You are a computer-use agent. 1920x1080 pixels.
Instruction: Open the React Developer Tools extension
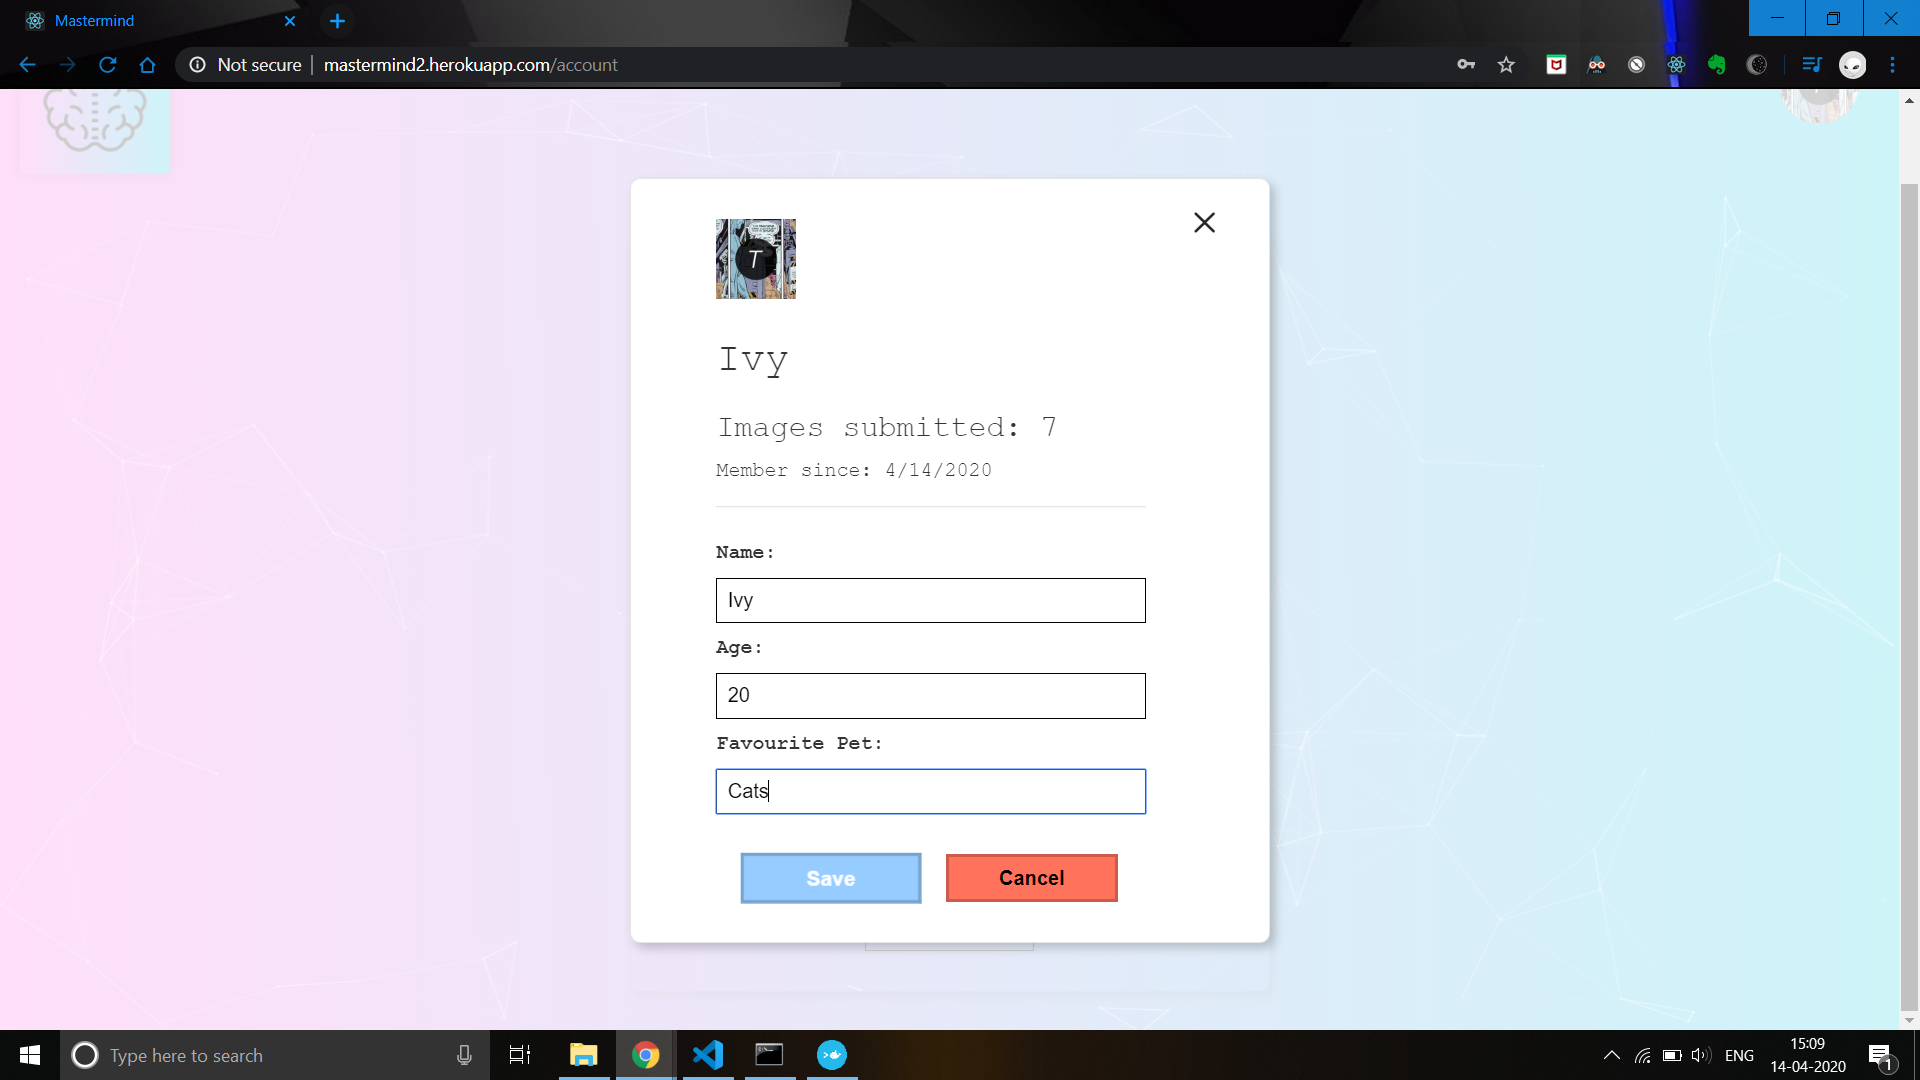[x=1676, y=65]
